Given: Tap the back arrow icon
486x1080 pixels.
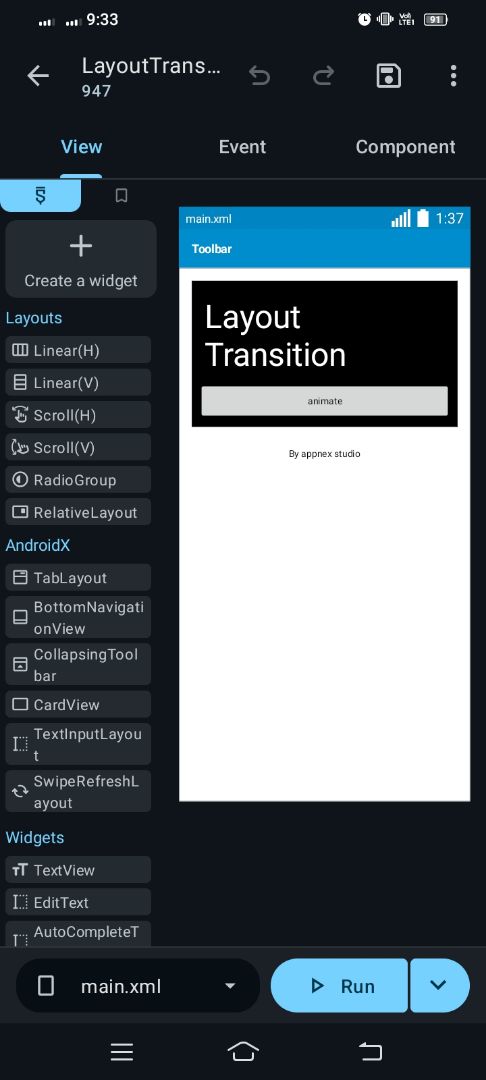Looking at the screenshot, I should (38, 76).
